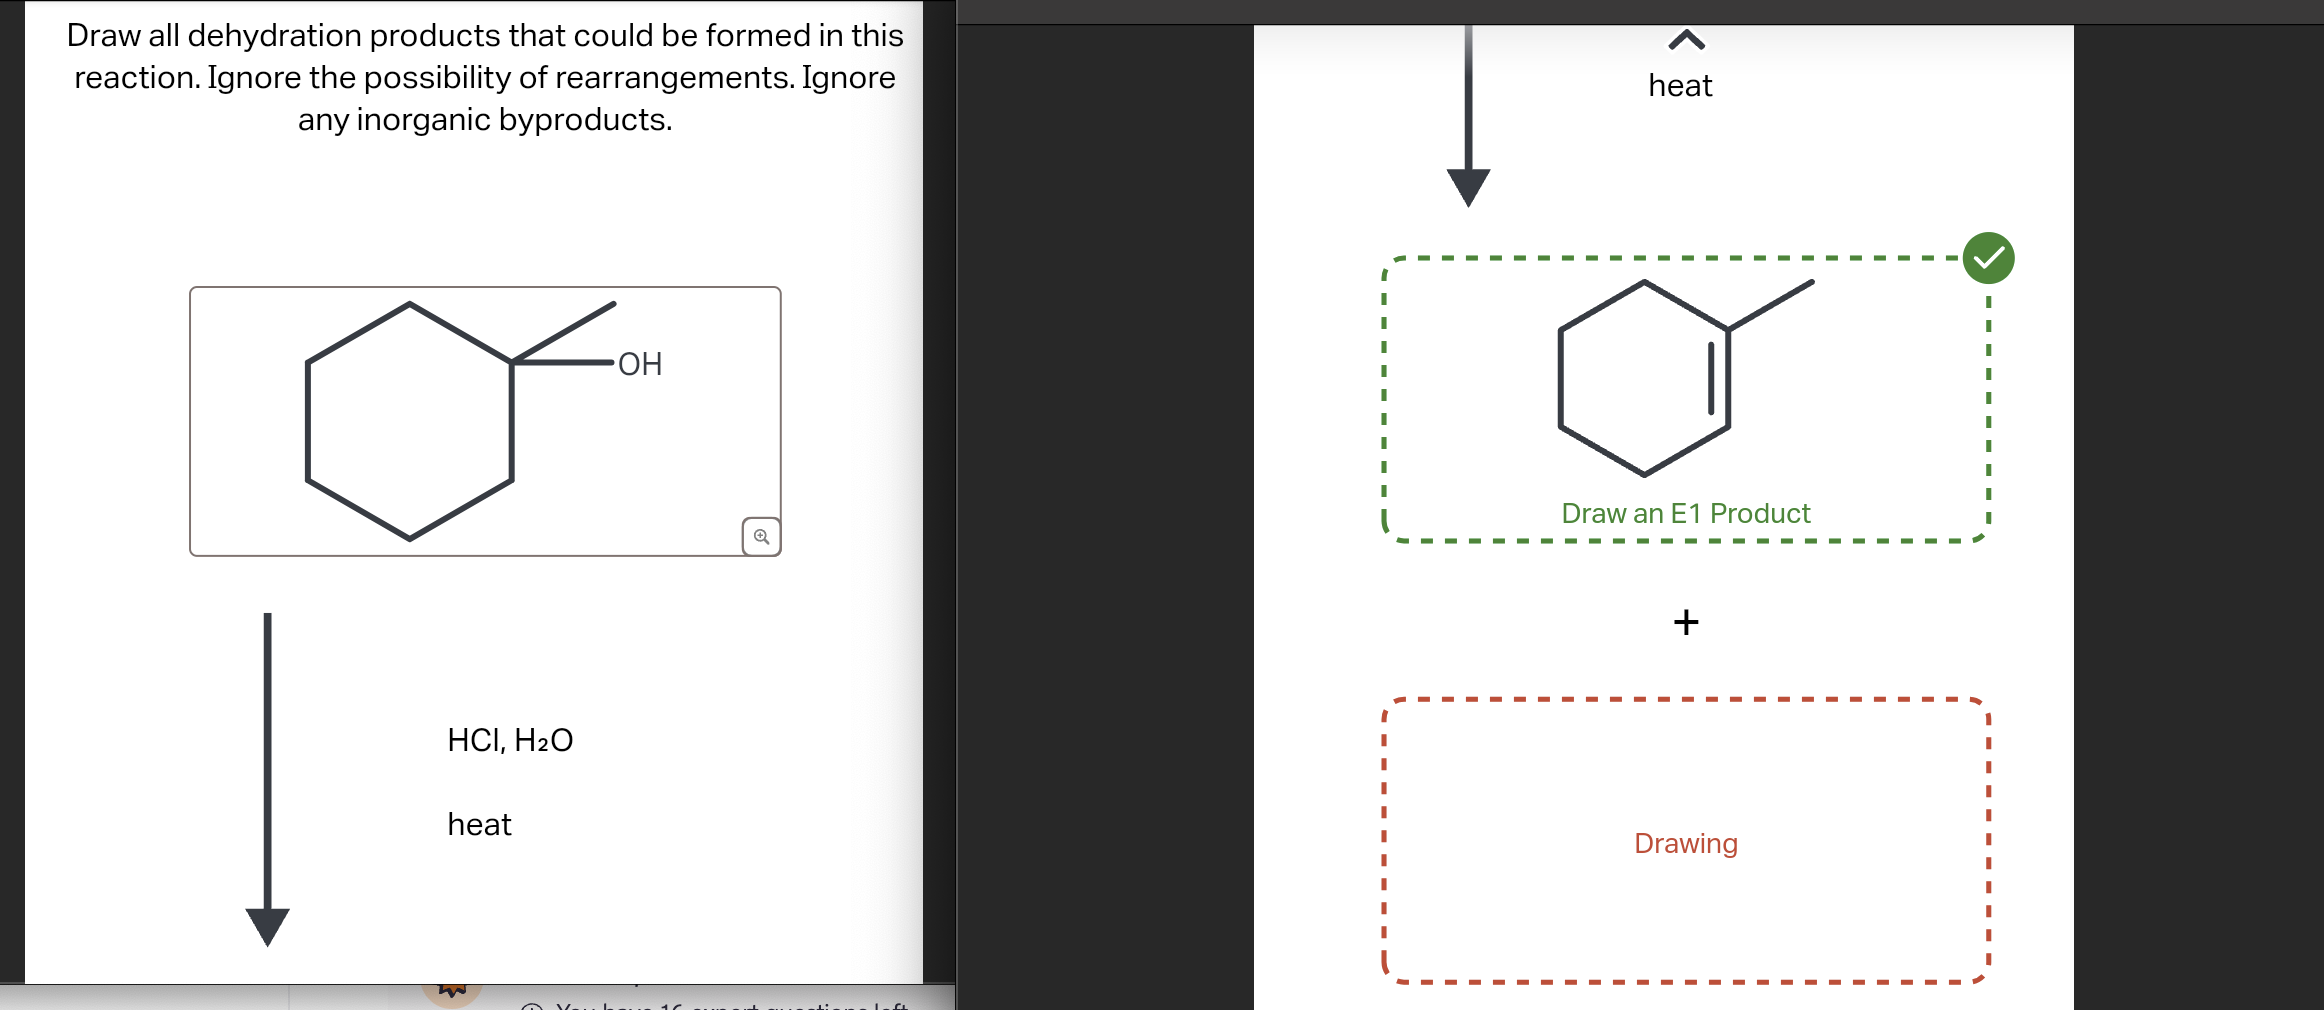Click the magnifier icon to enlarge reactant
The width and height of the screenshot is (2324, 1010).
(x=759, y=536)
